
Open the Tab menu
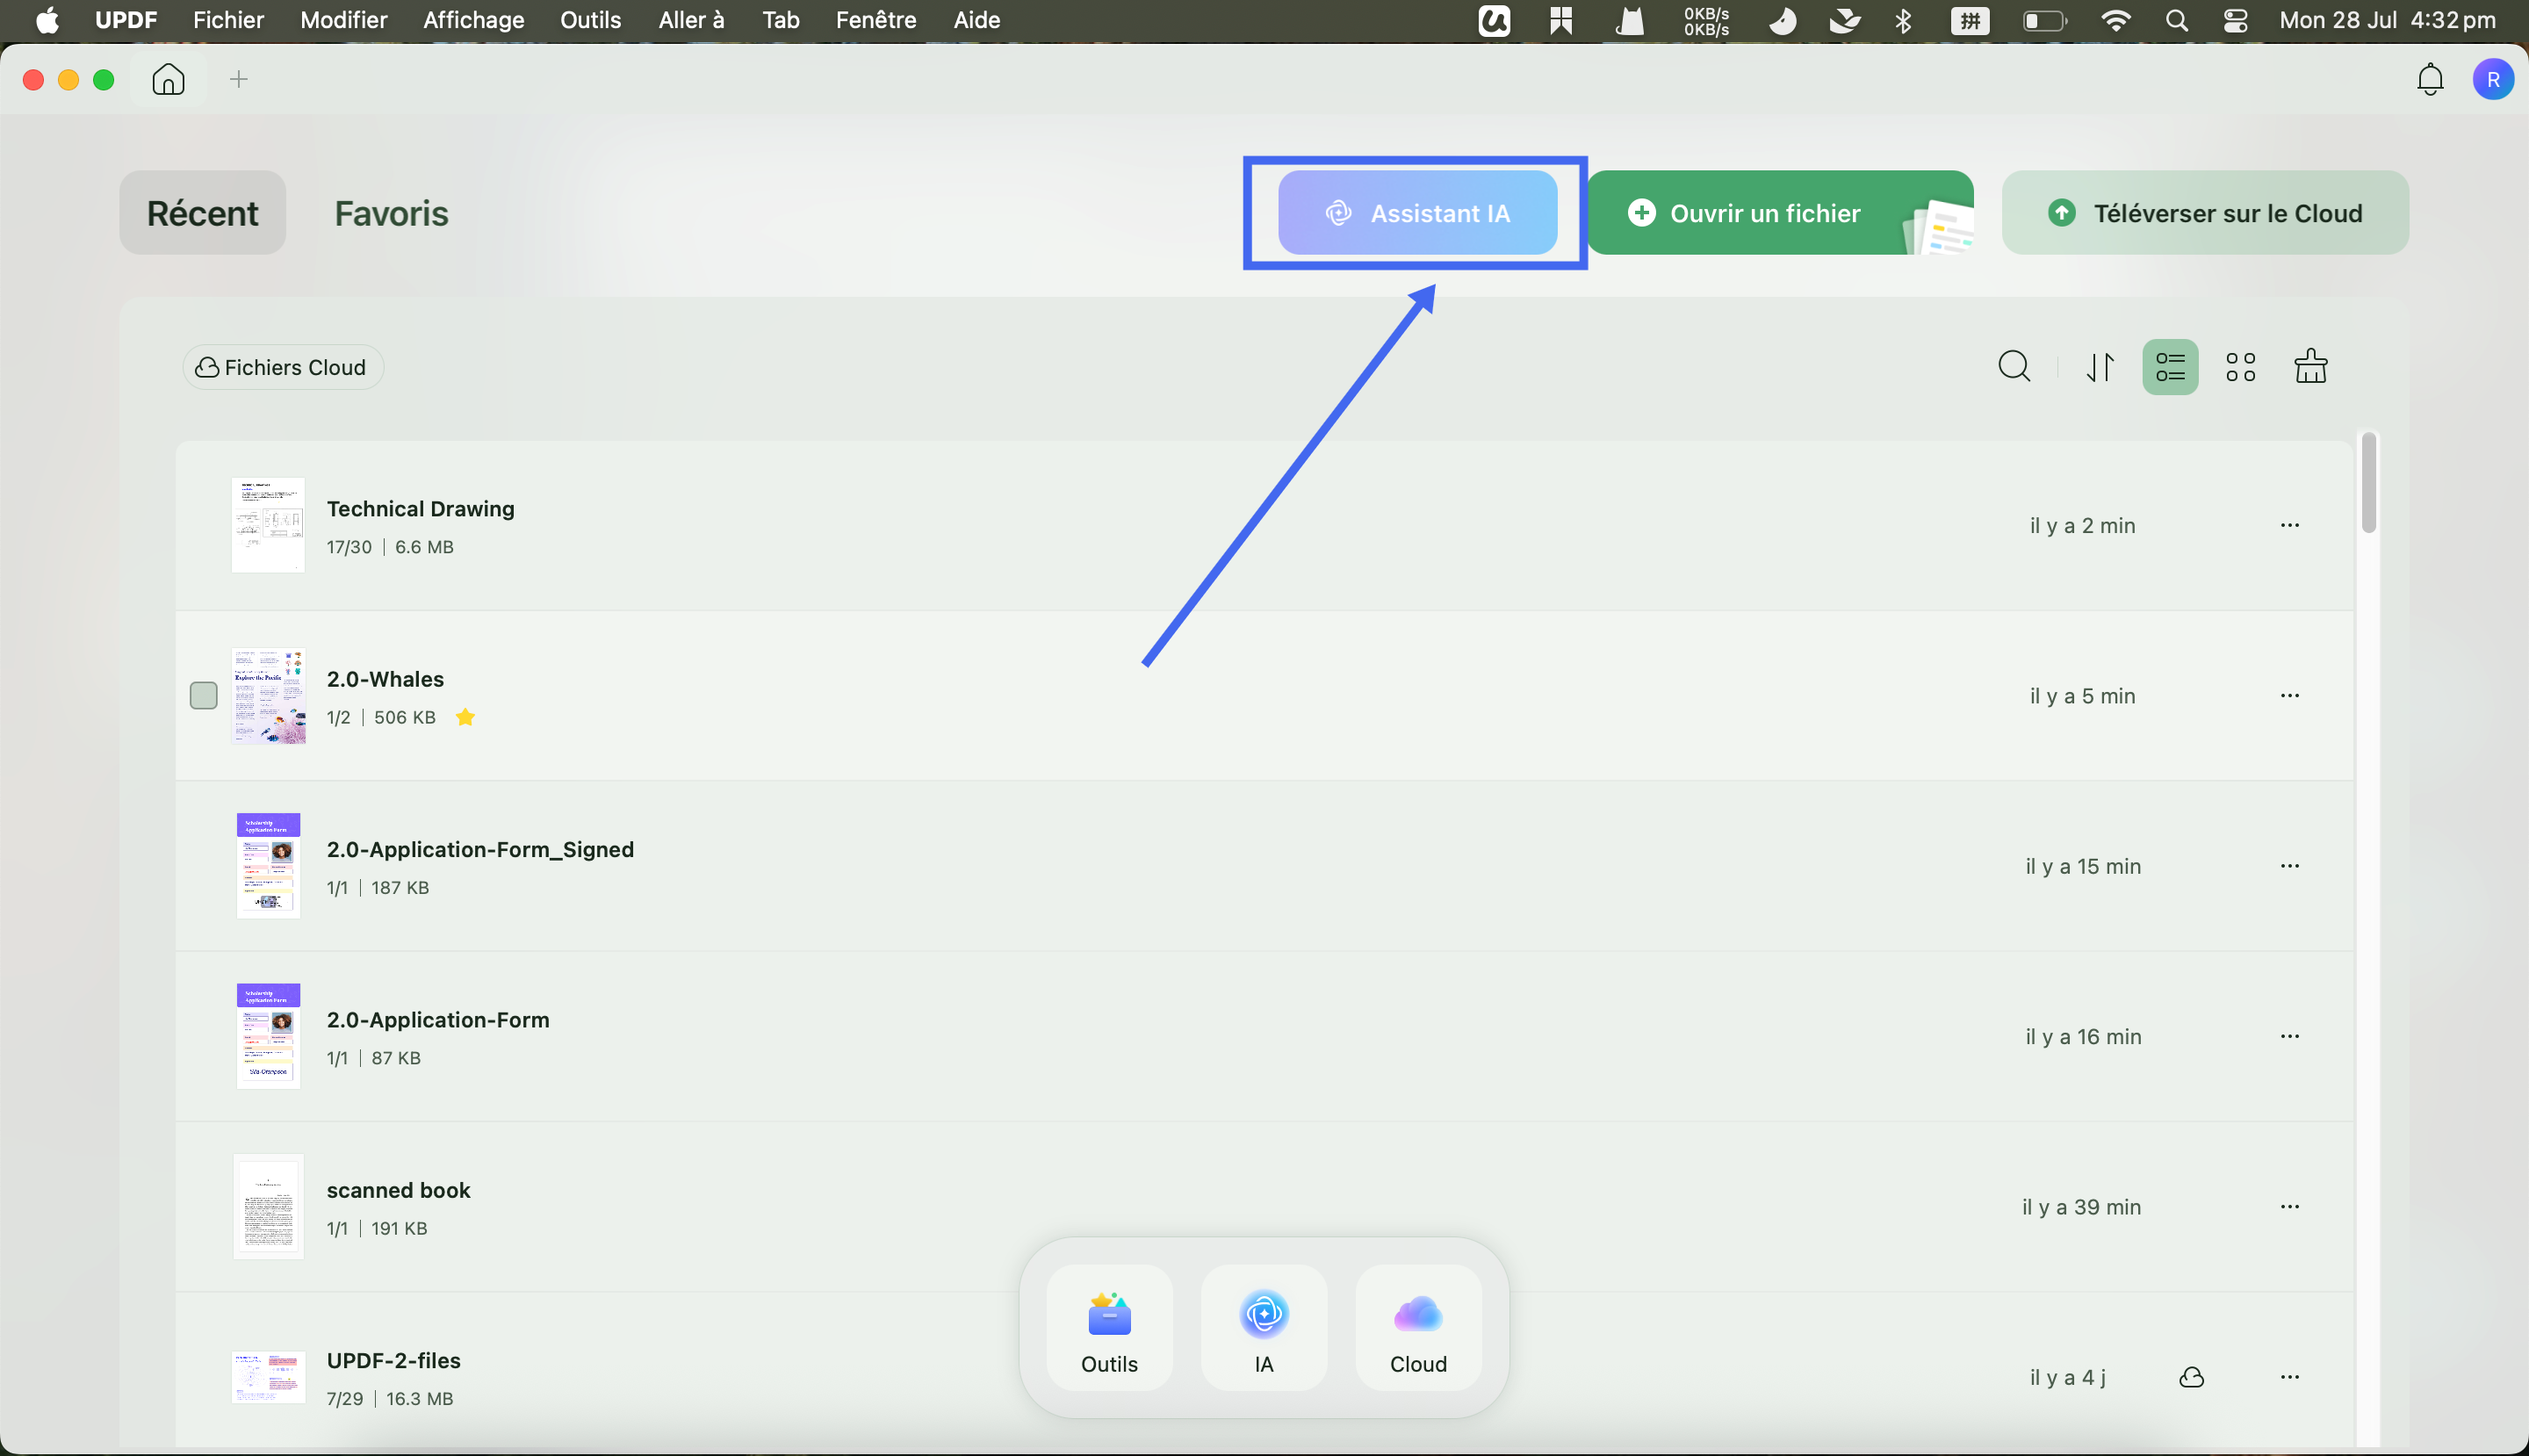point(780,20)
